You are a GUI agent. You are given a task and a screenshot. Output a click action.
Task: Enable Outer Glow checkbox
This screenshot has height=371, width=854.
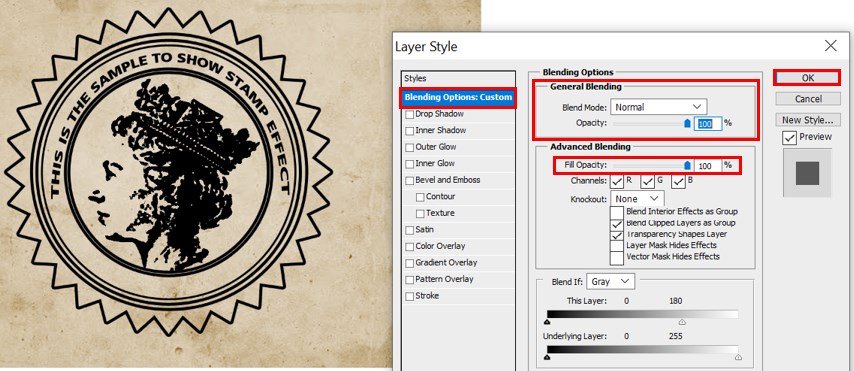tap(410, 148)
